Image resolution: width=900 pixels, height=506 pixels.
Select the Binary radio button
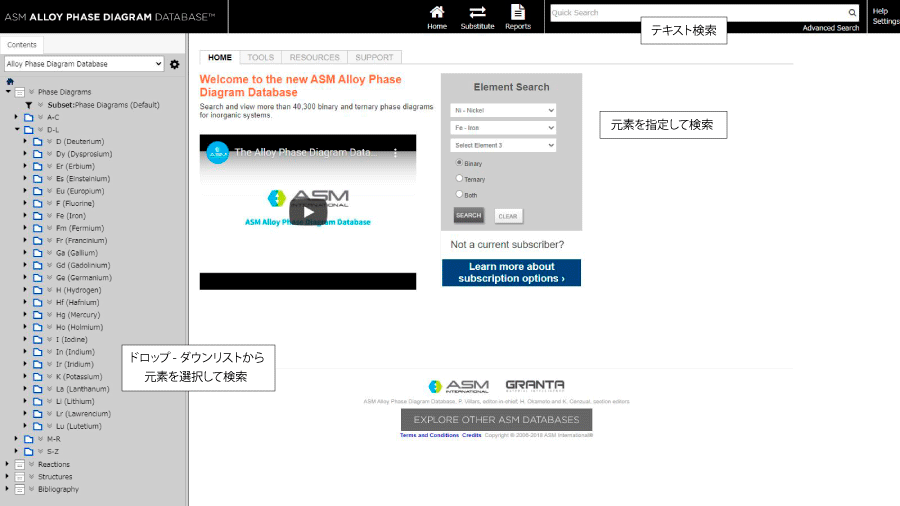click(x=459, y=163)
